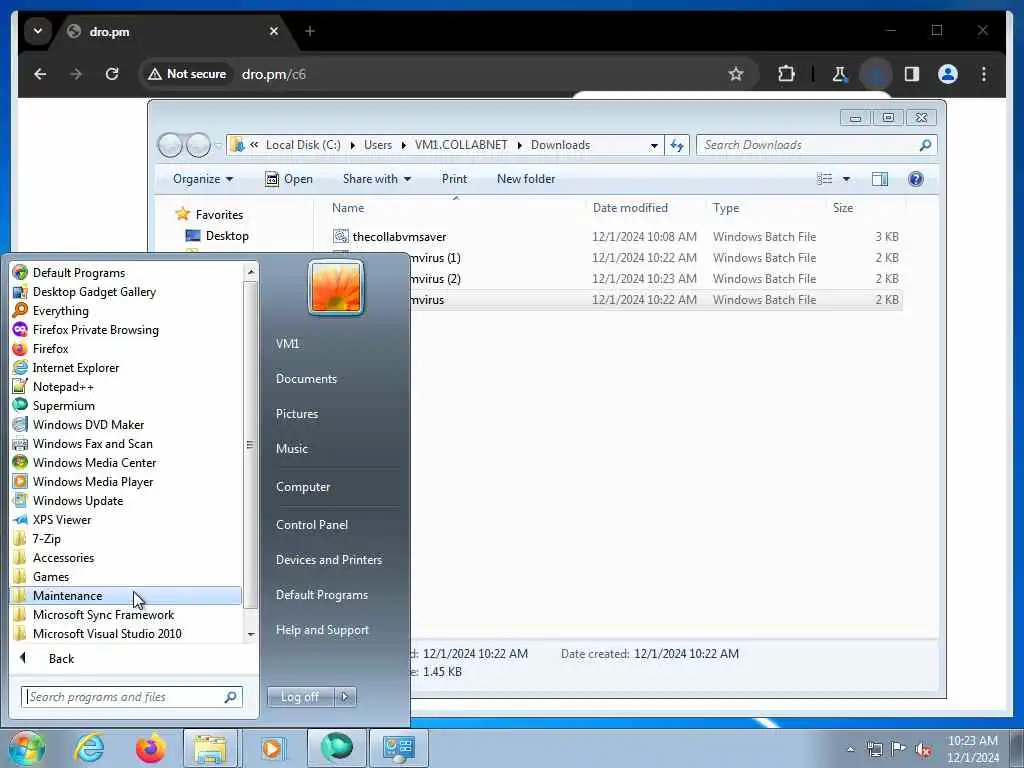The width and height of the screenshot is (1024, 768).
Task: Launch Windows Media Center
Action: click(94, 462)
